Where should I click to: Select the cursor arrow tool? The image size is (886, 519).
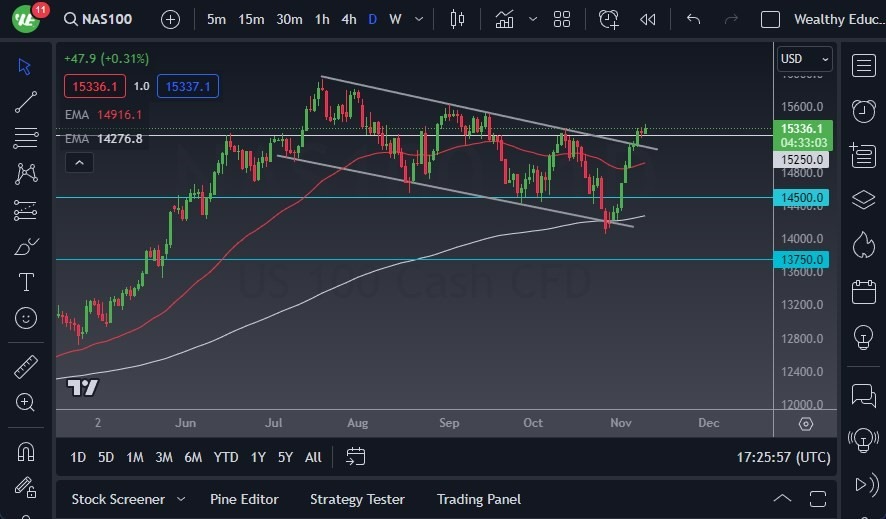point(25,66)
